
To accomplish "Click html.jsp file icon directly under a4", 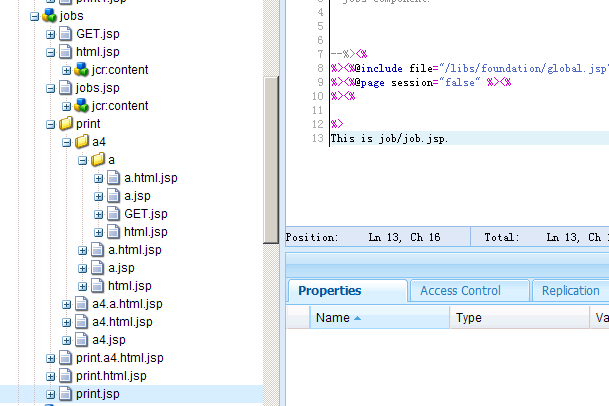I will (x=97, y=286).
